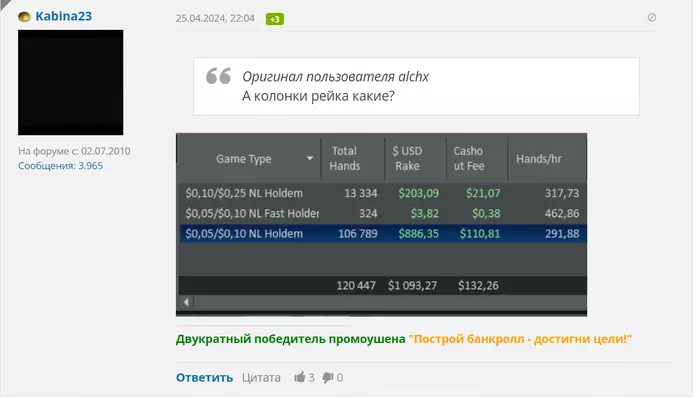This screenshot has height=398, width=700.
Task: Click the gold user status icon
Action: coord(24,17)
